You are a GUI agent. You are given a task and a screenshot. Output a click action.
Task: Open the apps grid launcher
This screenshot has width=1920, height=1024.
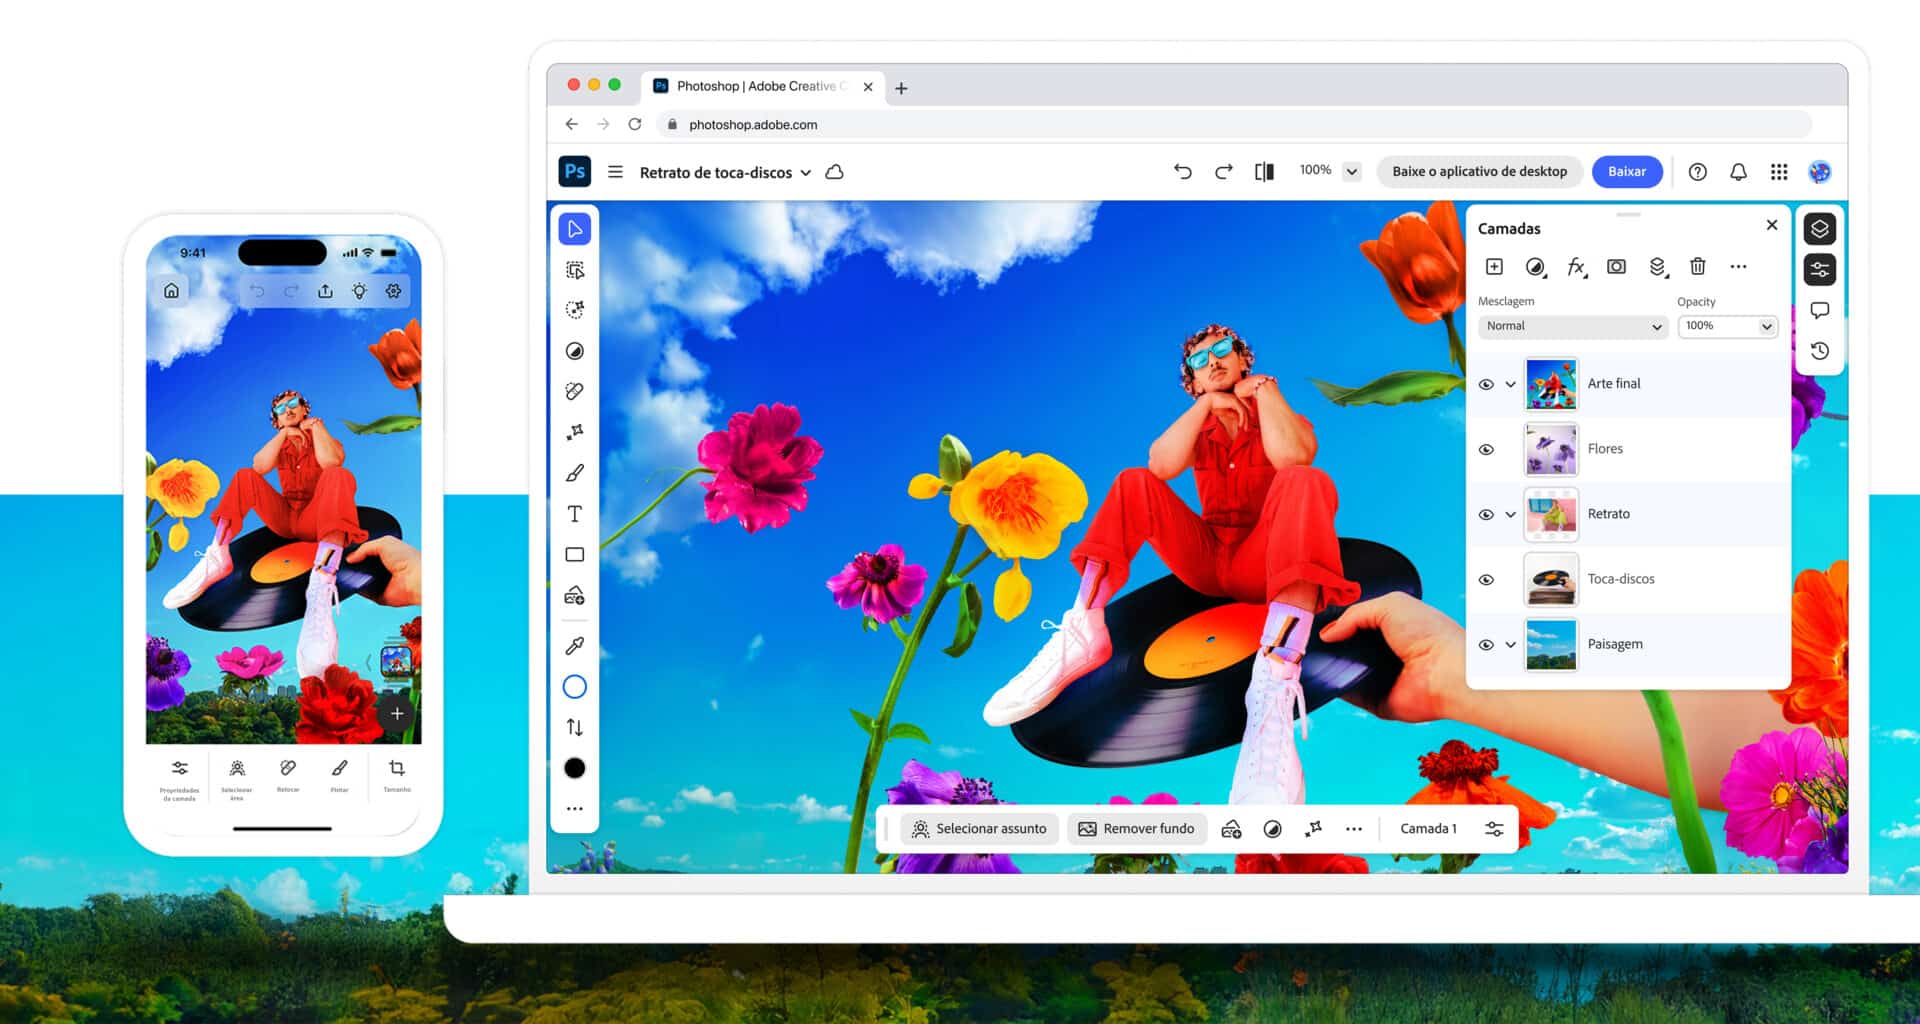tap(1778, 172)
